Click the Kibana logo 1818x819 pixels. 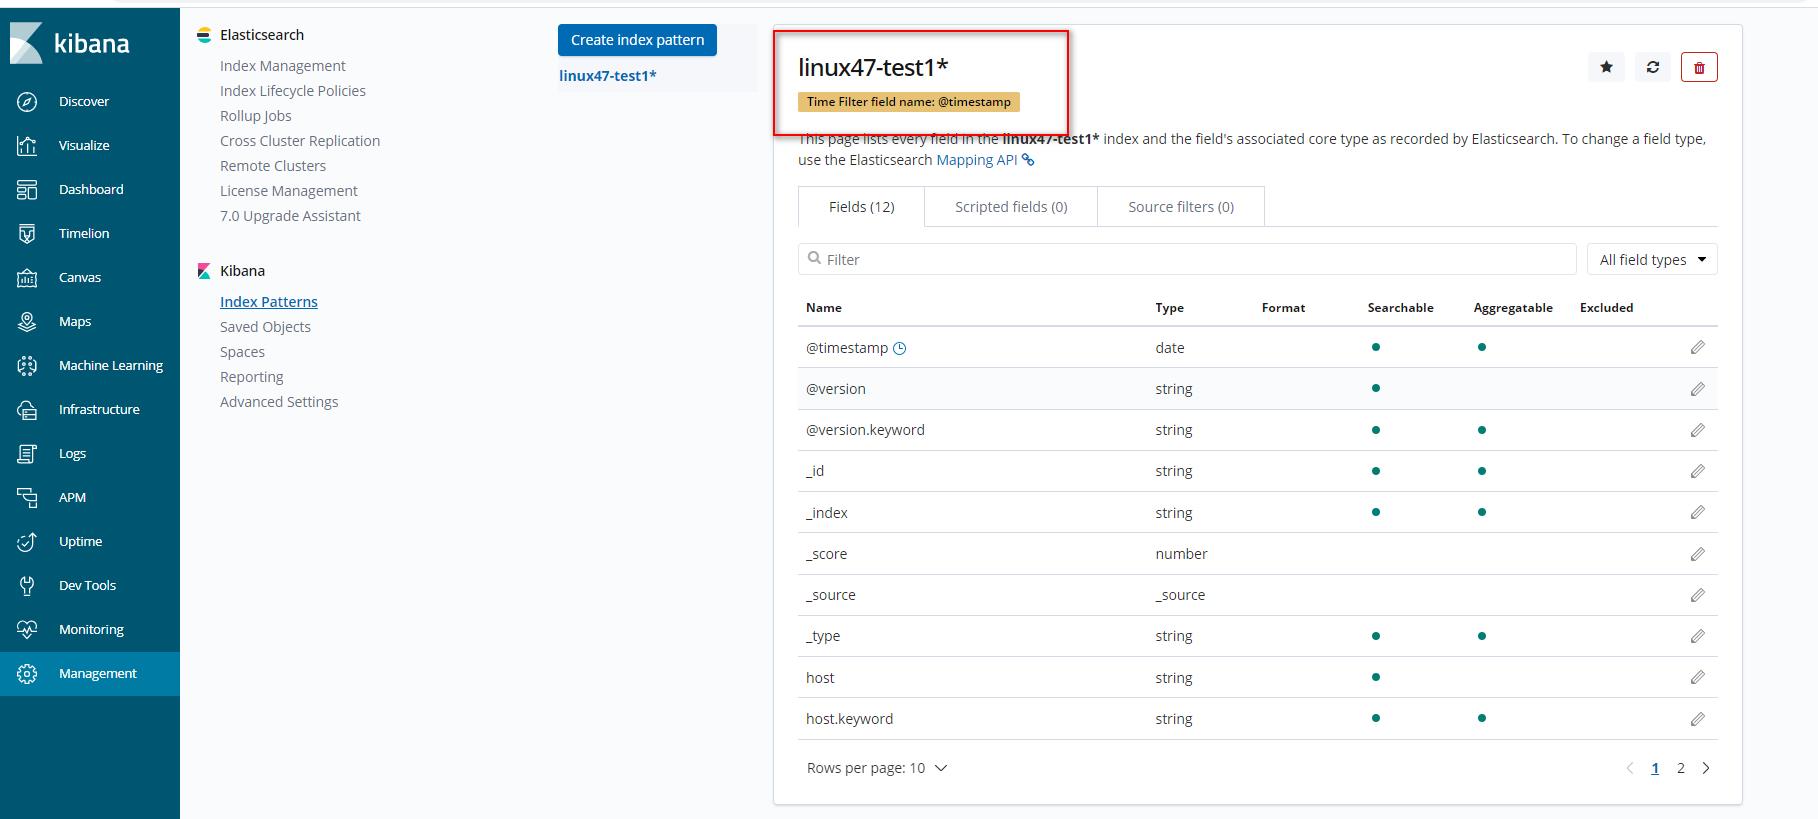click(x=70, y=43)
